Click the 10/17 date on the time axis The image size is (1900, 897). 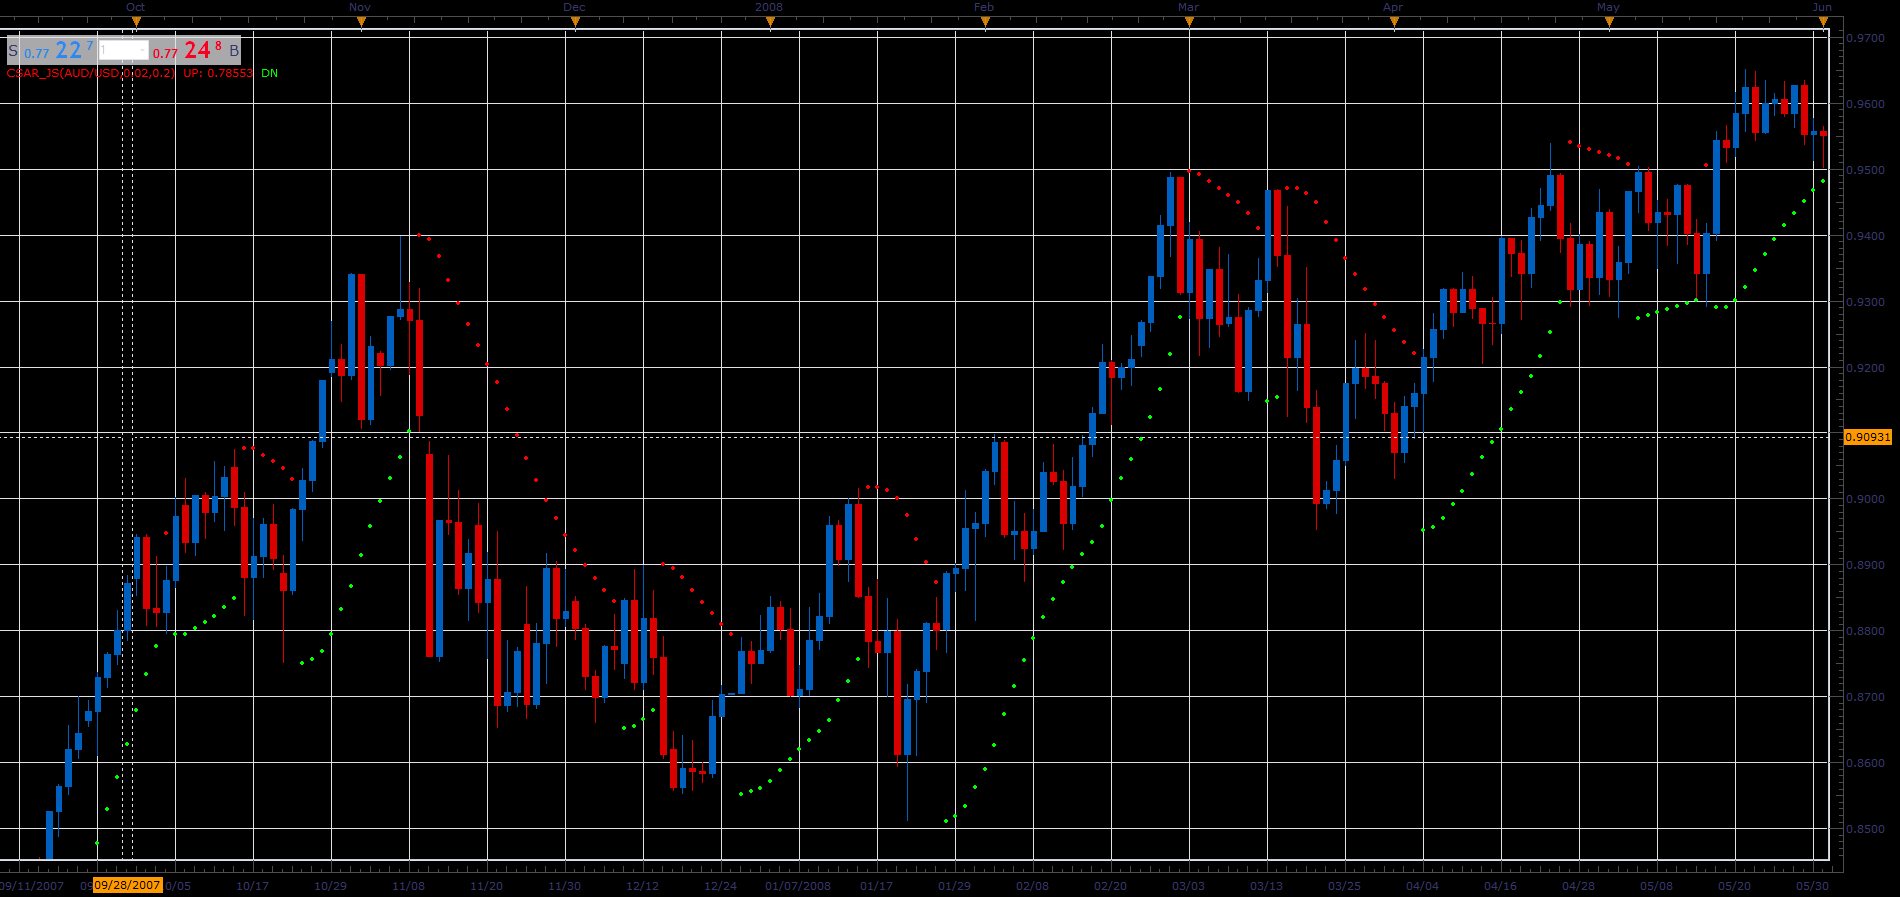coord(252,886)
